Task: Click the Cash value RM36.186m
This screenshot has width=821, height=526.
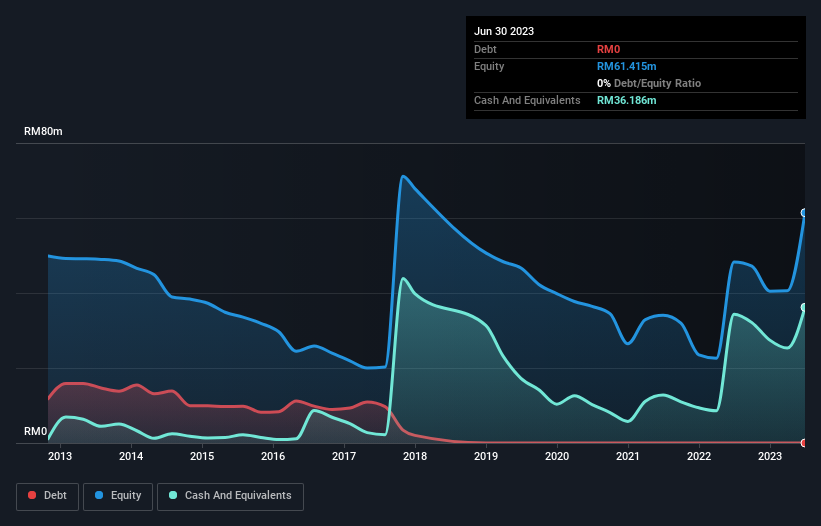Action: tap(626, 100)
